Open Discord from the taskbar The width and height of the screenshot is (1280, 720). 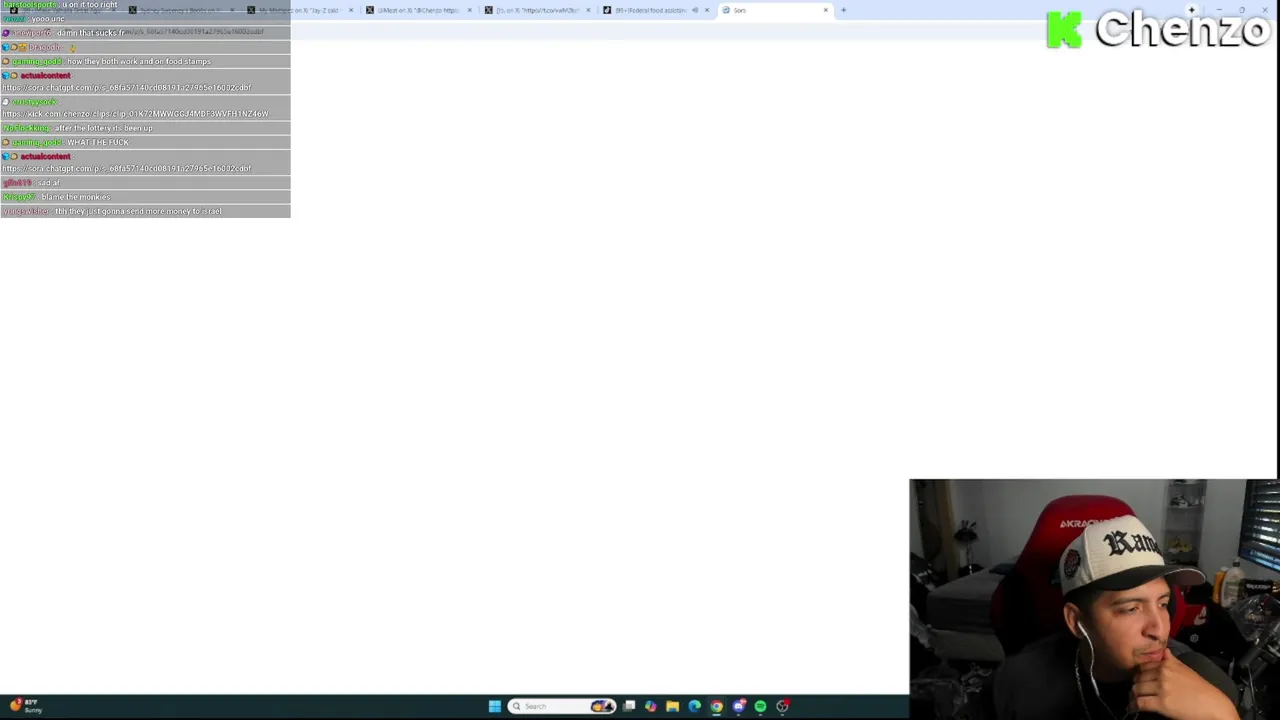point(739,706)
